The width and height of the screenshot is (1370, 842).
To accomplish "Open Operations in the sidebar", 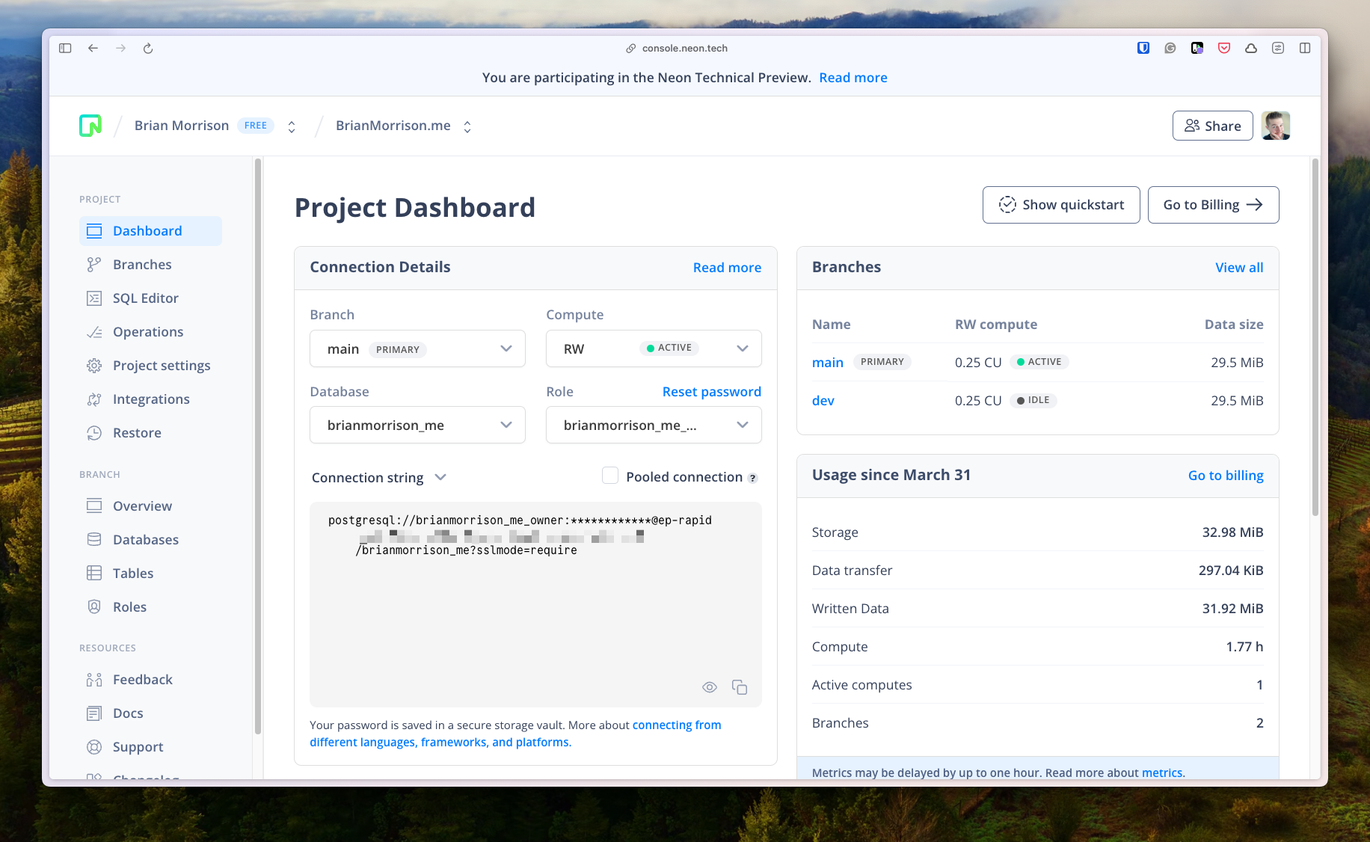I will pos(150,332).
